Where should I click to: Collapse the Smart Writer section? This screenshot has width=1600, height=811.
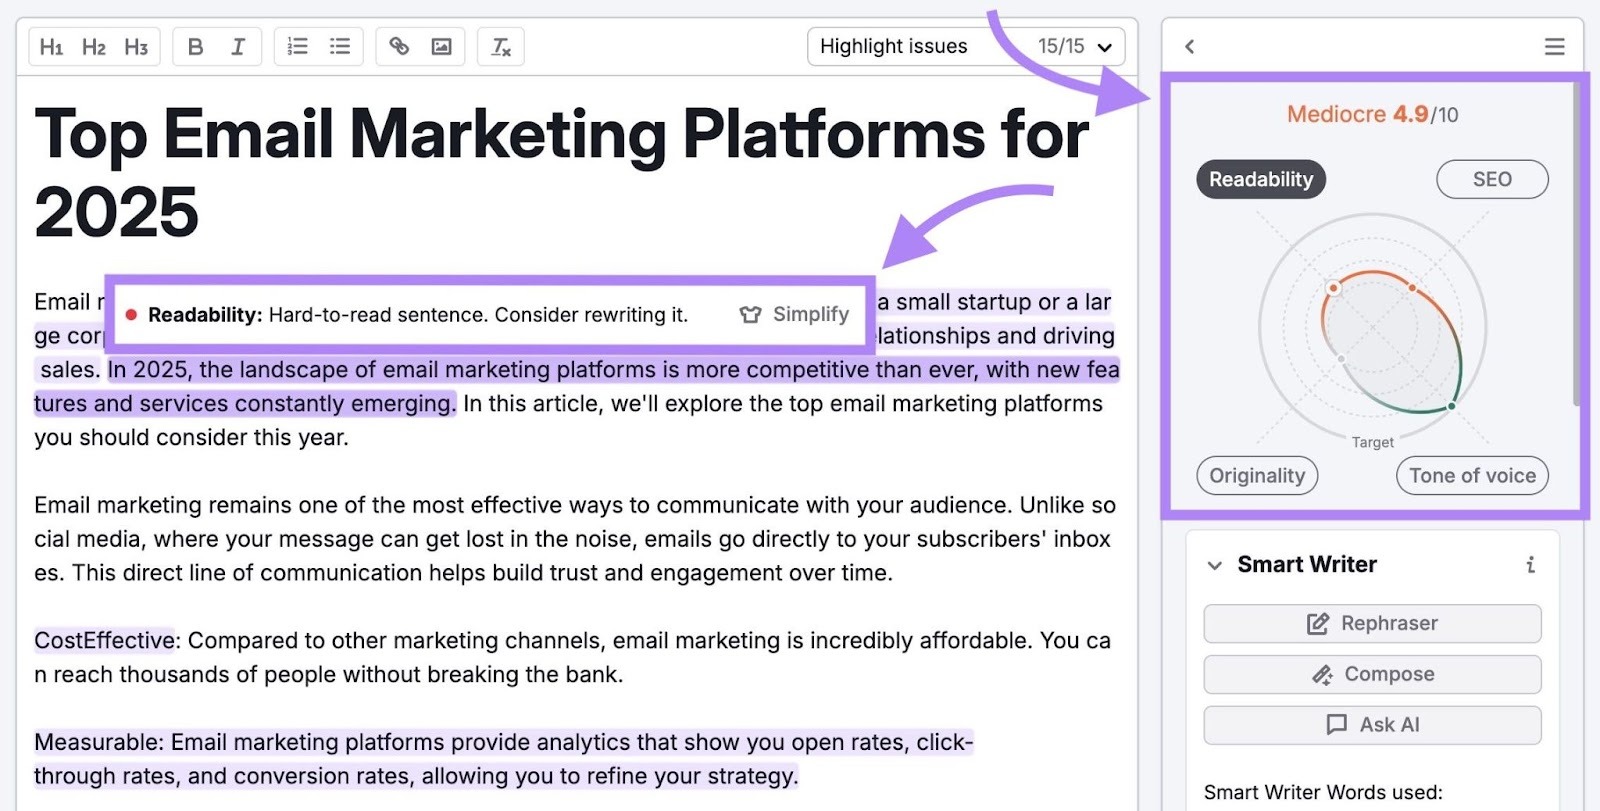[1214, 565]
